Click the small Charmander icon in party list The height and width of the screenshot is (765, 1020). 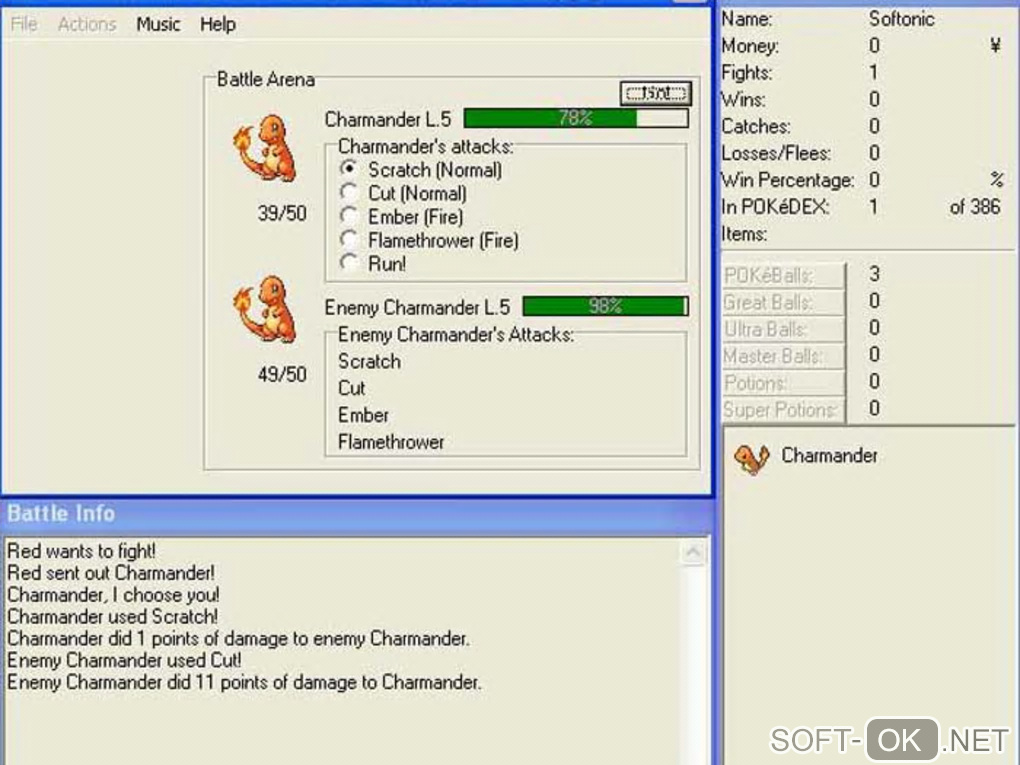click(x=751, y=458)
